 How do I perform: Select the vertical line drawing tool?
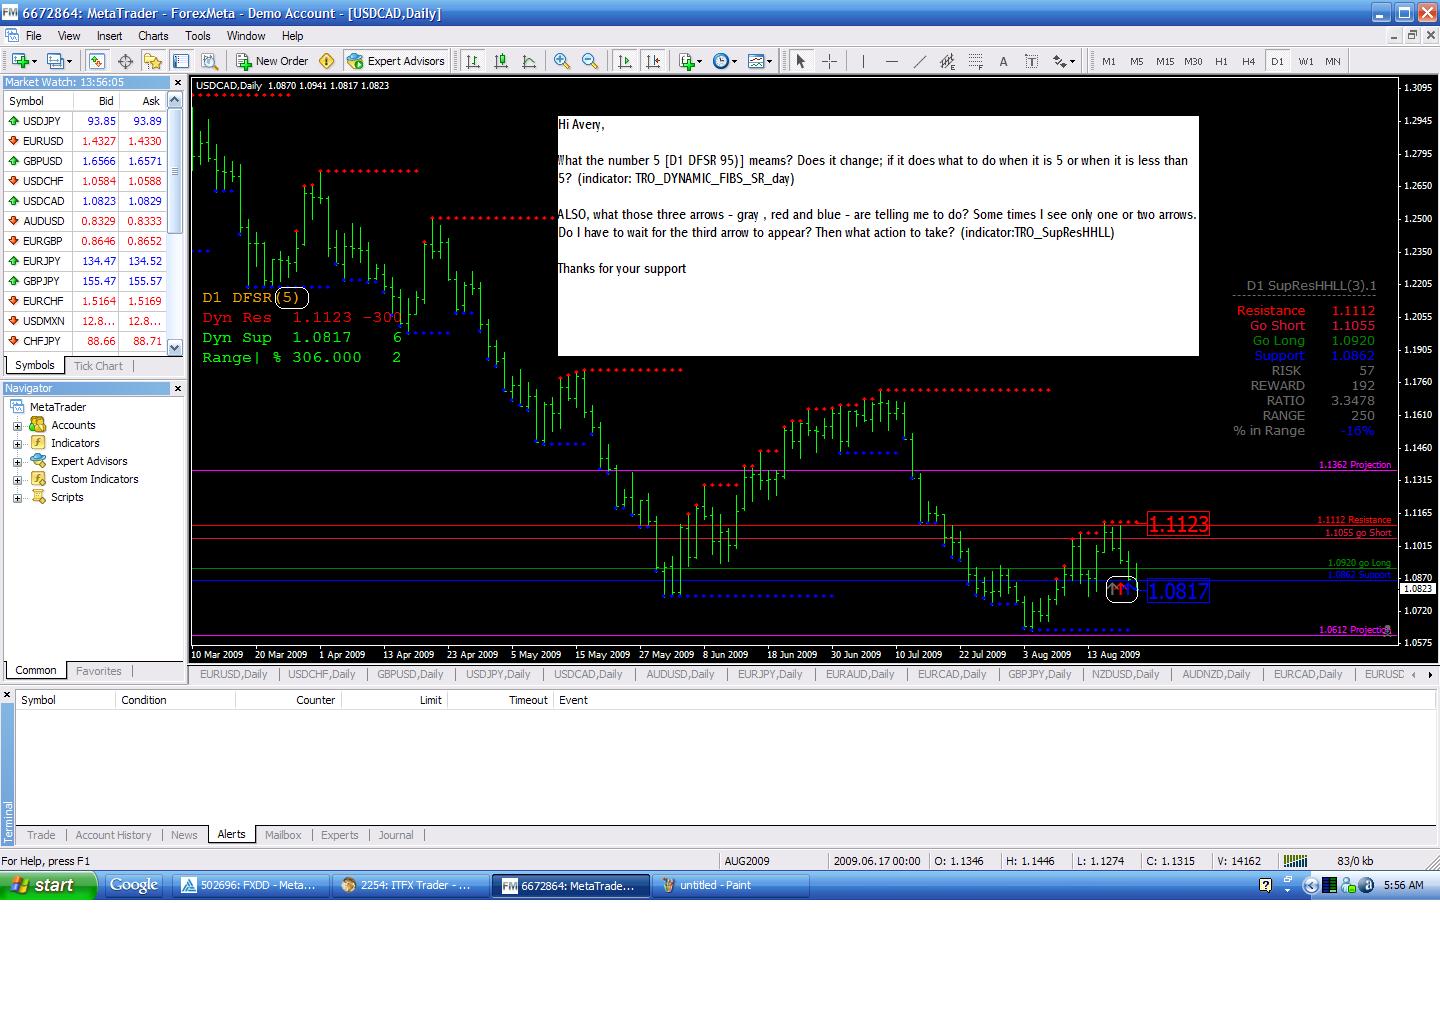(862, 61)
